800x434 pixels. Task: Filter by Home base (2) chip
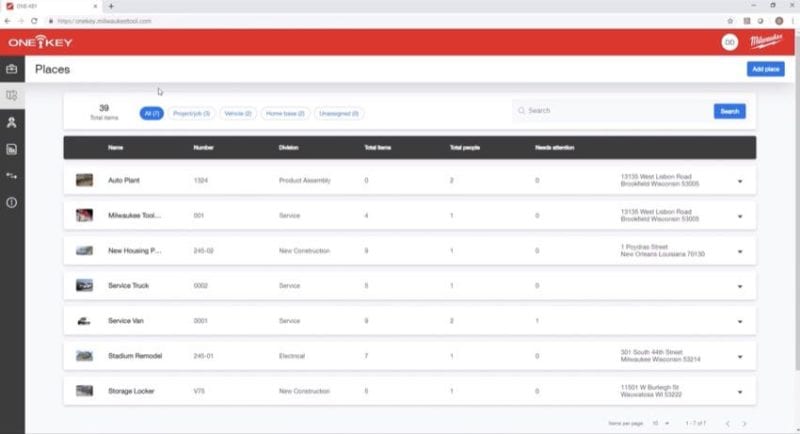(x=285, y=114)
